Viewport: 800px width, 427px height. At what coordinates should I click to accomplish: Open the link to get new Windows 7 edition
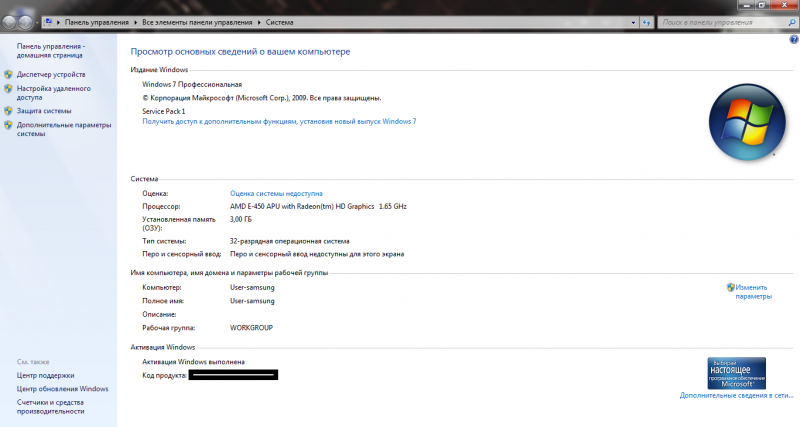coord(279,121)
